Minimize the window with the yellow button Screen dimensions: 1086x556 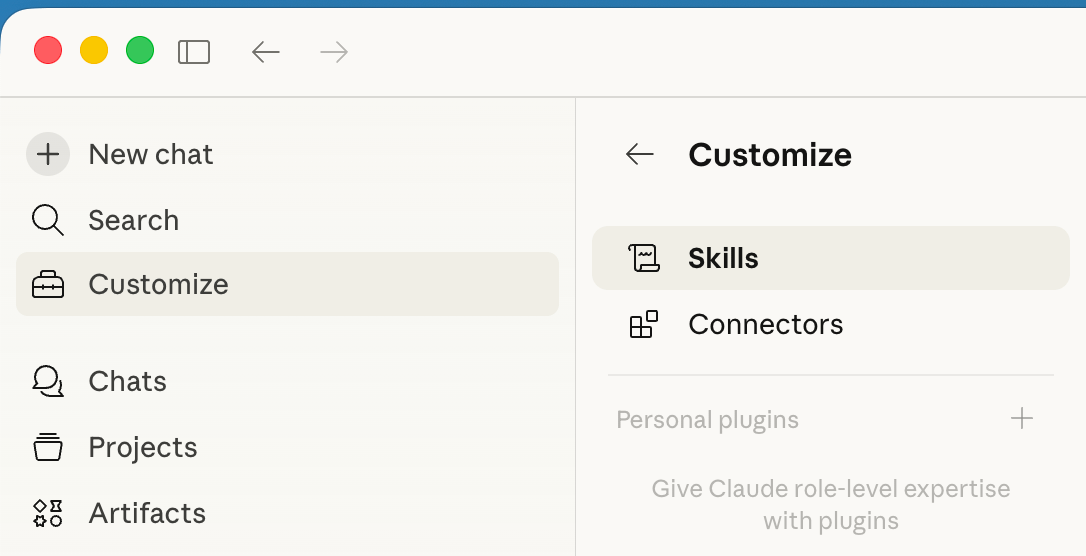[x=94, y=51]
